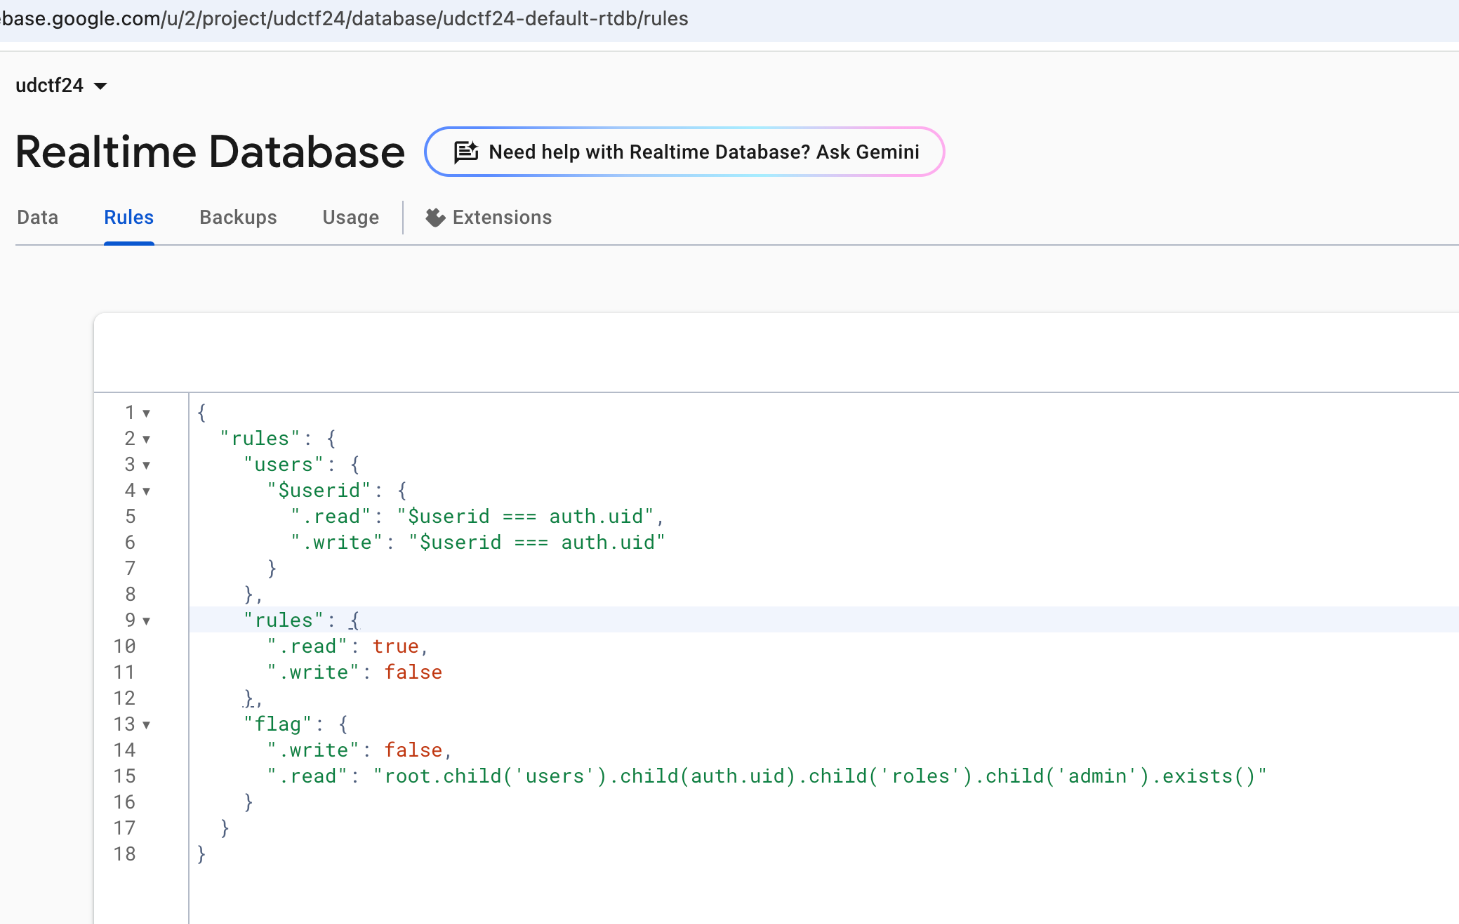
Task: Click line number 16 in the gutter
Action: pyautogui.click(x=124, y=802)
